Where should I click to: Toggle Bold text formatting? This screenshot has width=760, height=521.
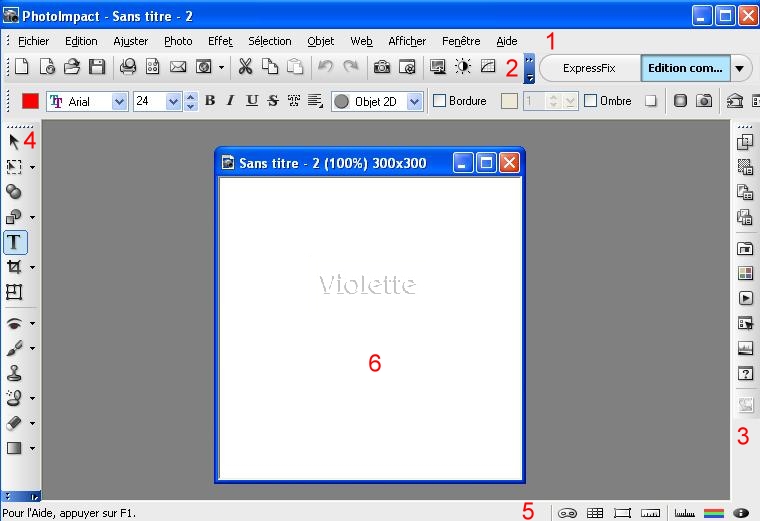tap(210, 101)
